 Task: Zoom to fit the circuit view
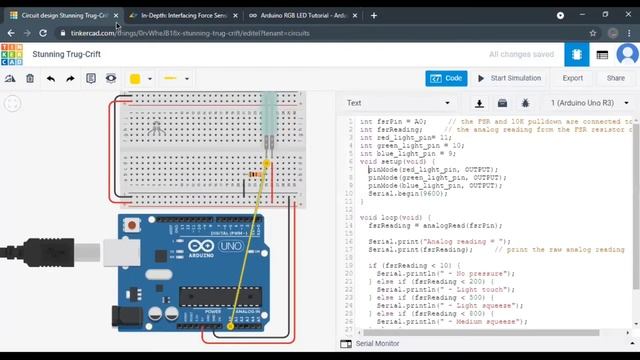[x=13, y=103]
